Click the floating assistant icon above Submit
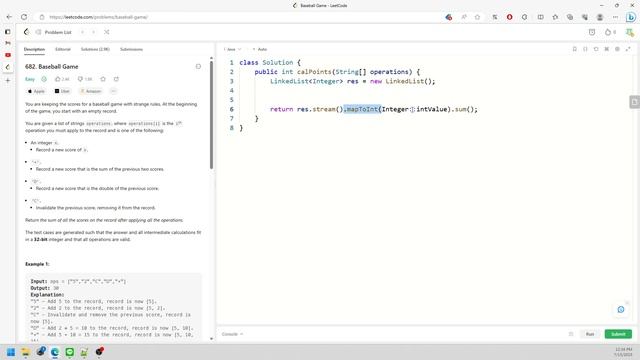The image size is (640, 360). tap(621, 310)
